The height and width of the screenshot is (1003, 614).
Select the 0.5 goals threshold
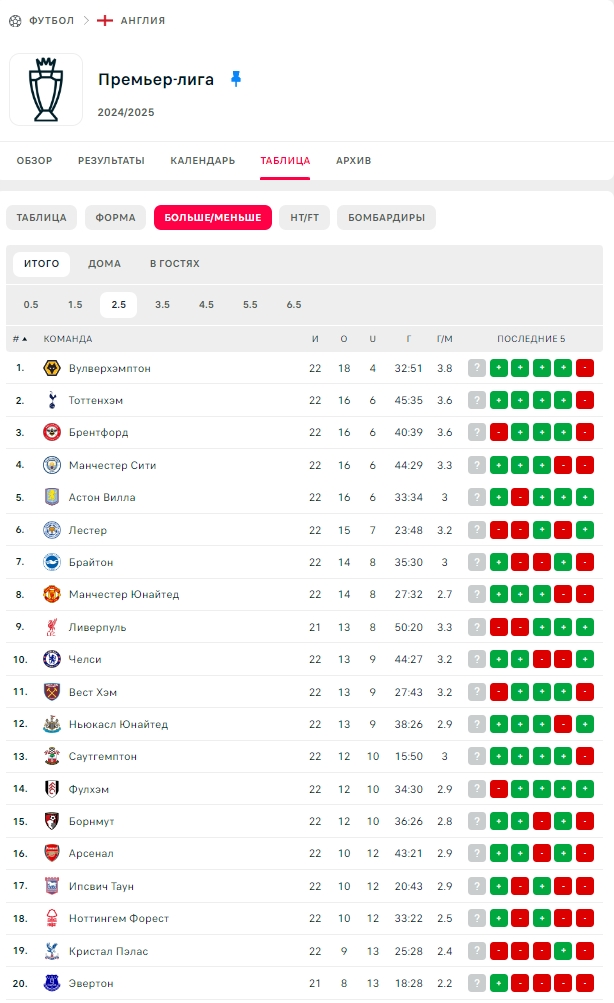click(31, 304)
